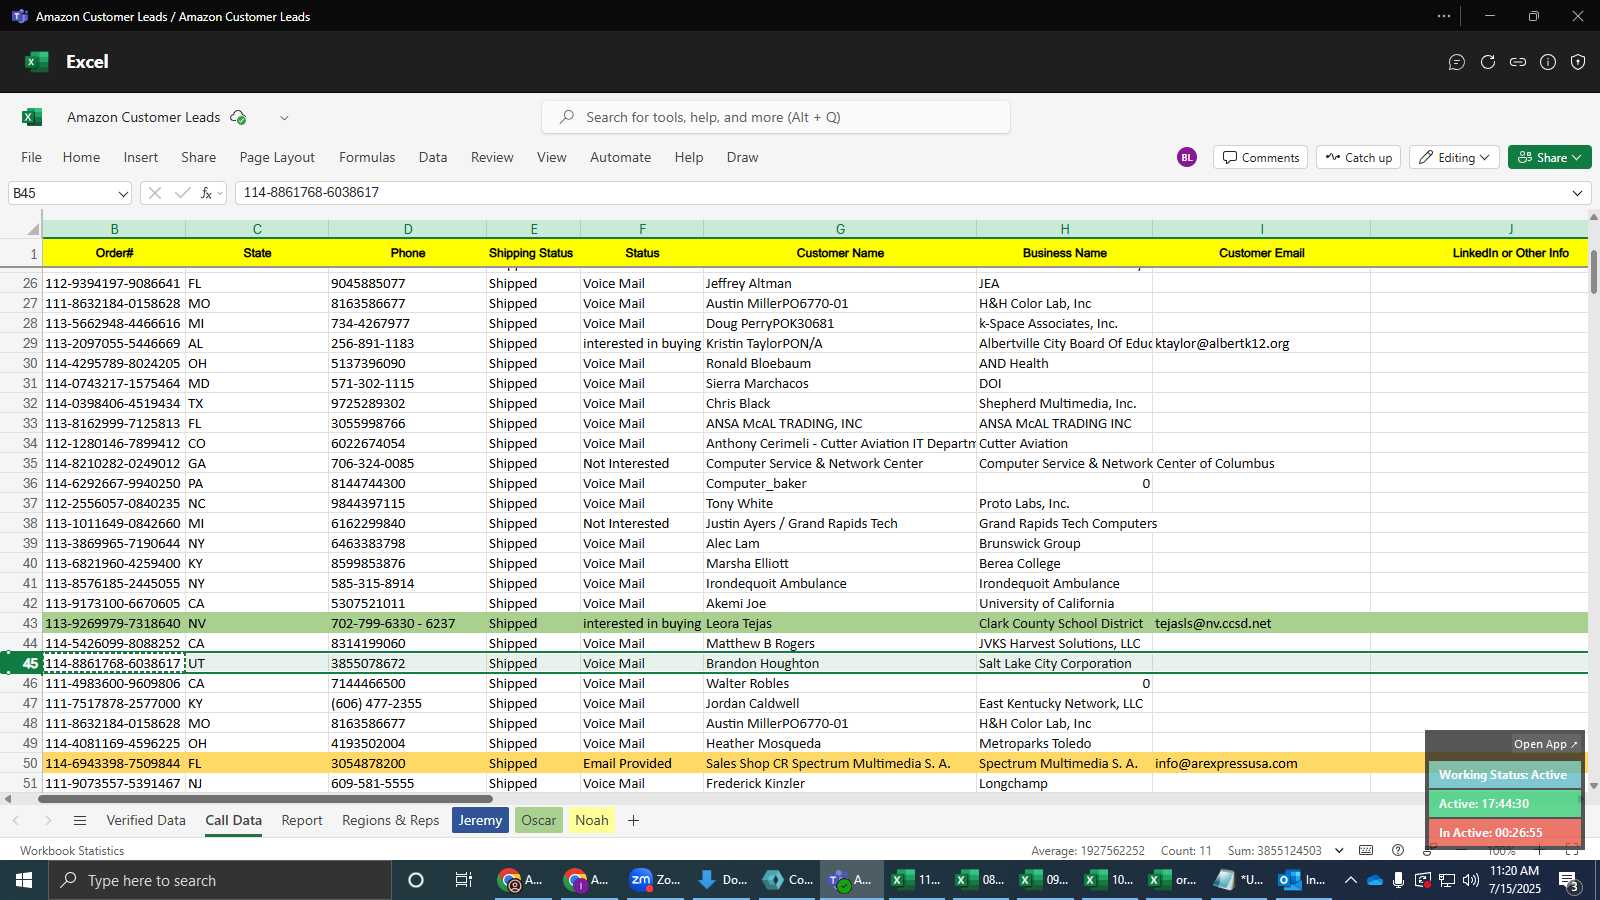Open the Data ribbon tab
The image size is (1600, 900).
pos(433,157)
